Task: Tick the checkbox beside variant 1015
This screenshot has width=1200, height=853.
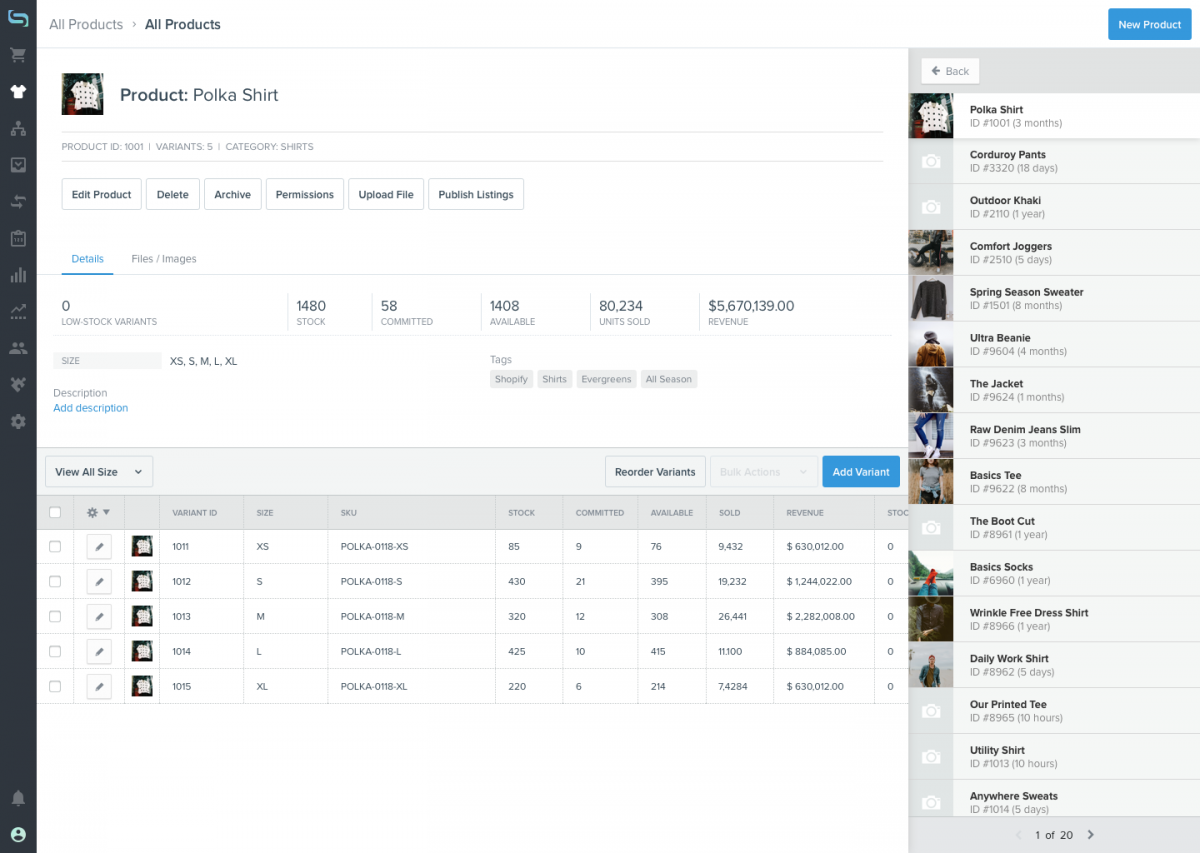Action: [x=55, y=686]
